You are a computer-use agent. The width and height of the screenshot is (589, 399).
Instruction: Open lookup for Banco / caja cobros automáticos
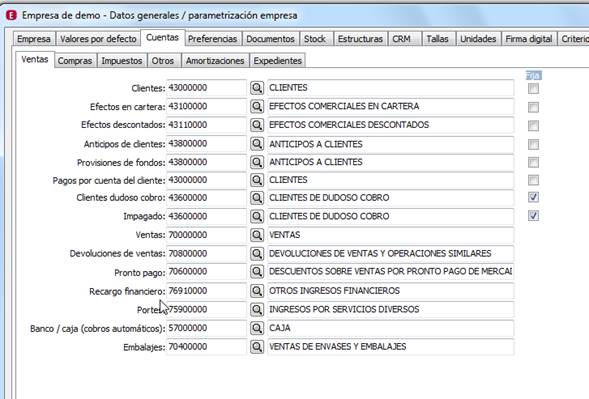pyautogui.click(x=257, y=328)
